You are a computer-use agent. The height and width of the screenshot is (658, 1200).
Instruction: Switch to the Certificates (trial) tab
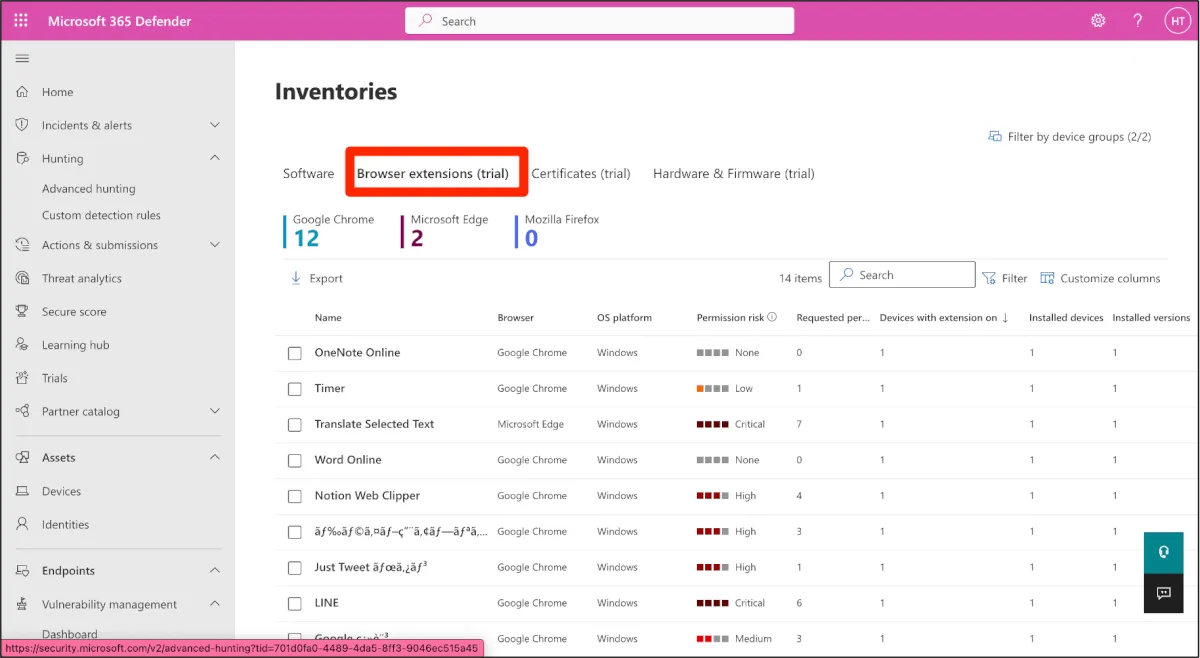[581, 174]
